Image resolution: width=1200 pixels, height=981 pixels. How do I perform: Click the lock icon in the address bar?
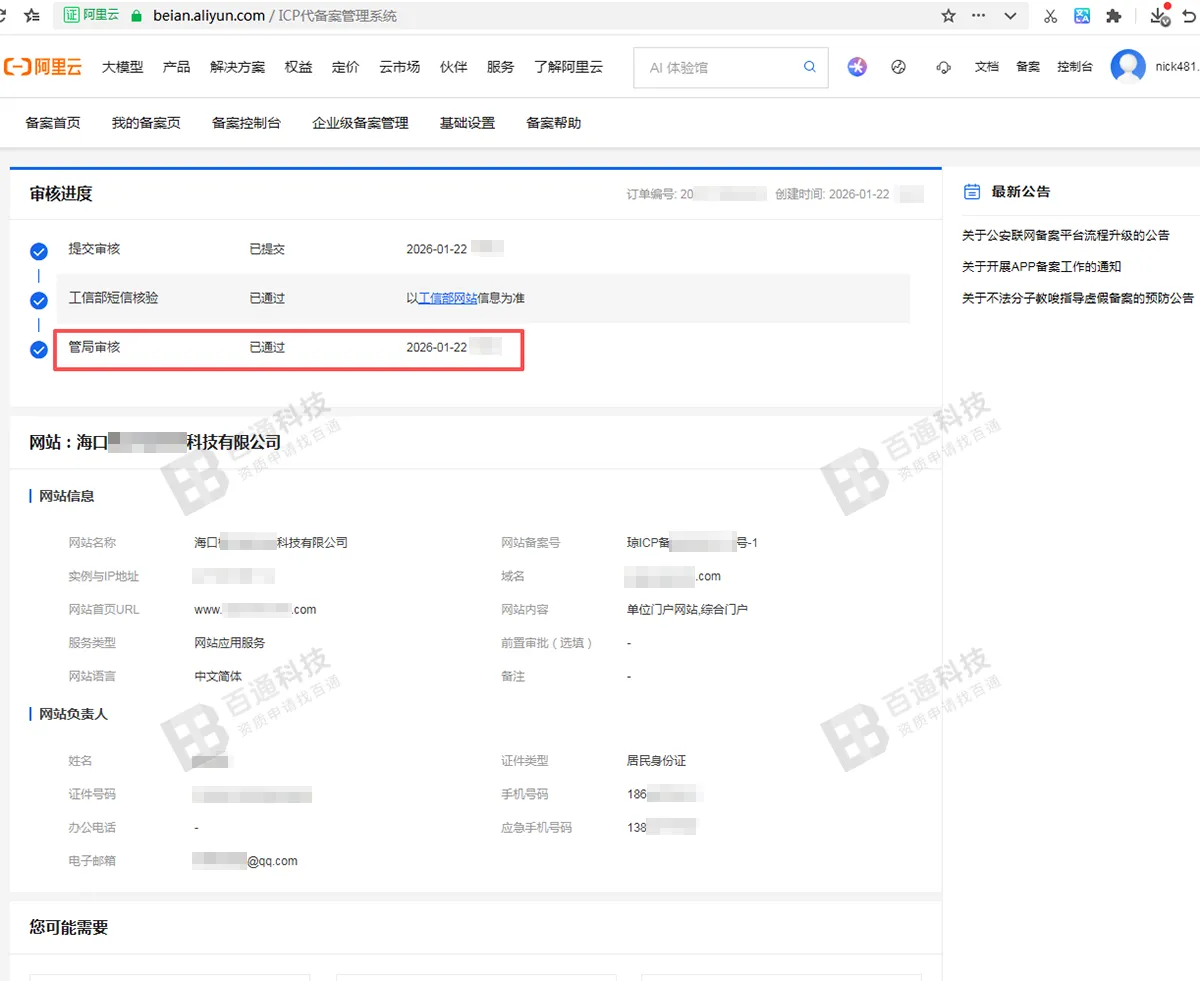pyautogui.click(x=135, y=15)
